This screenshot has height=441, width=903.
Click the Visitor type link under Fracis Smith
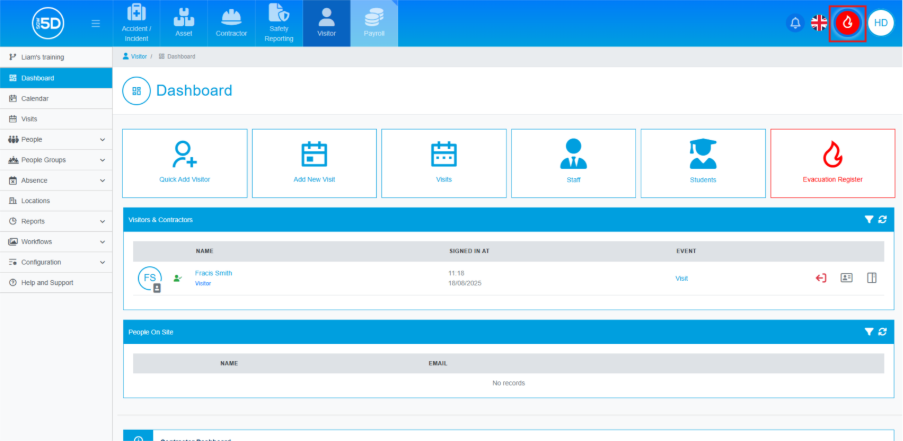(203, 283)
